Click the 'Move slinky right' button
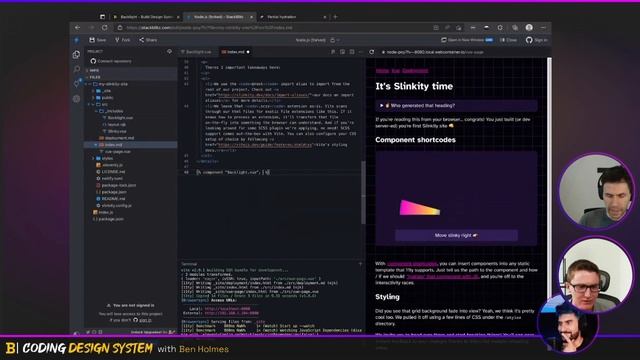This screenshot has width=640, height=360. pyautogui.click(x=456, y=235)
